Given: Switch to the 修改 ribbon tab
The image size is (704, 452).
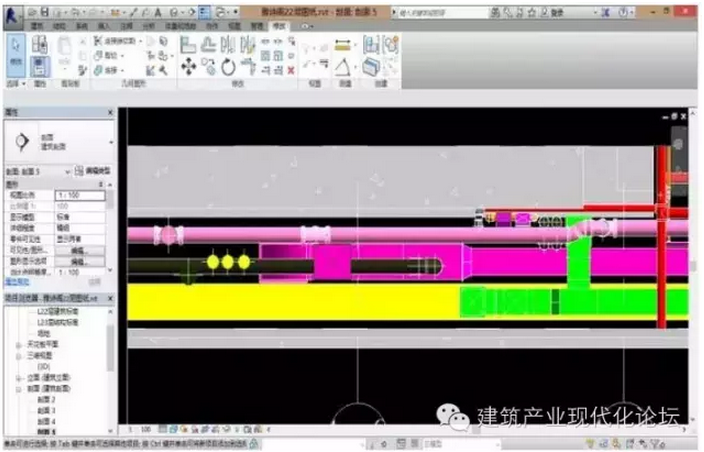Looking at the screenshot, I should [x=279, y=24].
